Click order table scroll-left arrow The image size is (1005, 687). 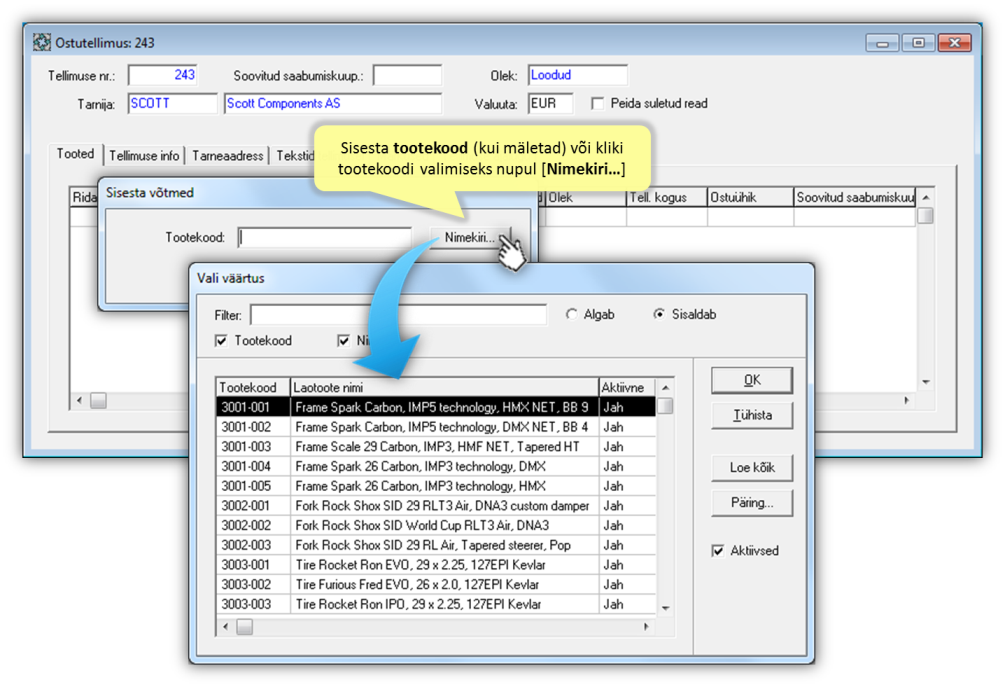tap(79, 401)
